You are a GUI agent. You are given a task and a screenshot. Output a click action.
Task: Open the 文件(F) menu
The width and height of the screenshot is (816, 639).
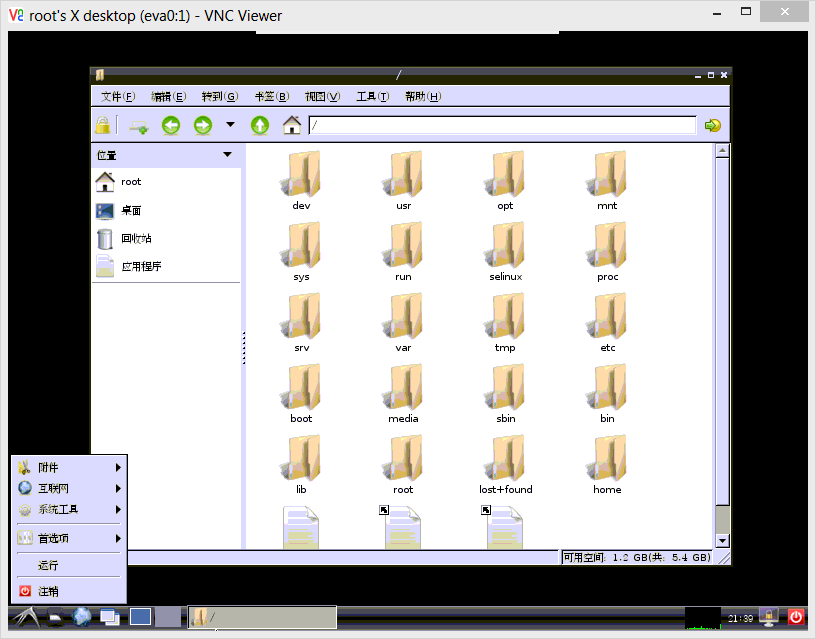pos(117,97)
